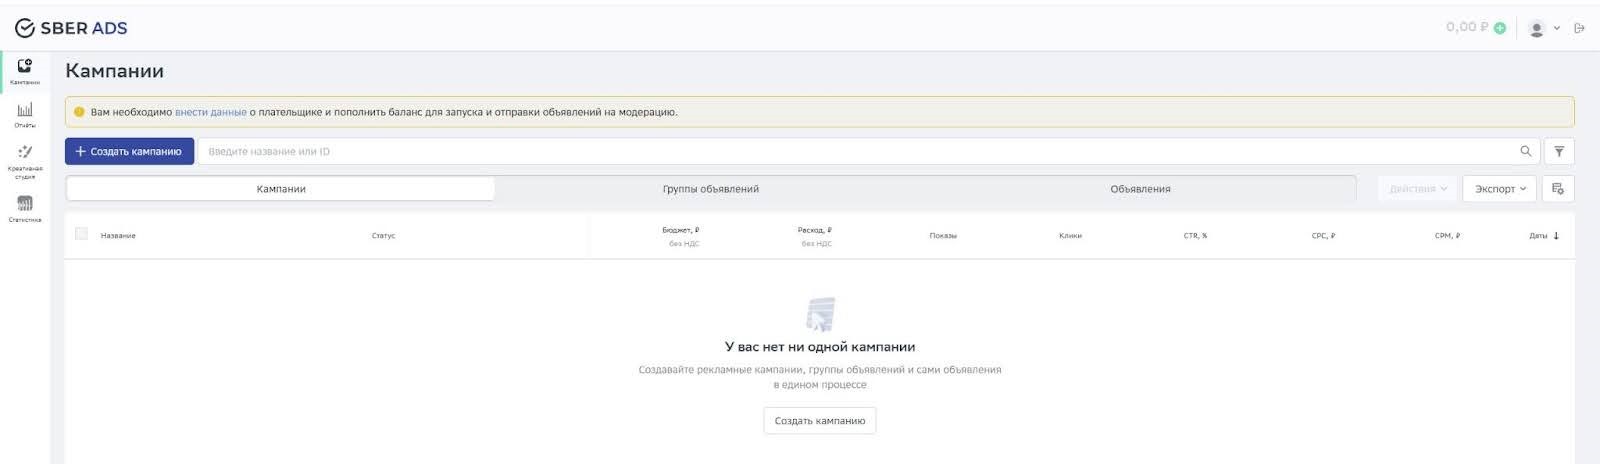Sort by CPC column header

[1323, 236]
